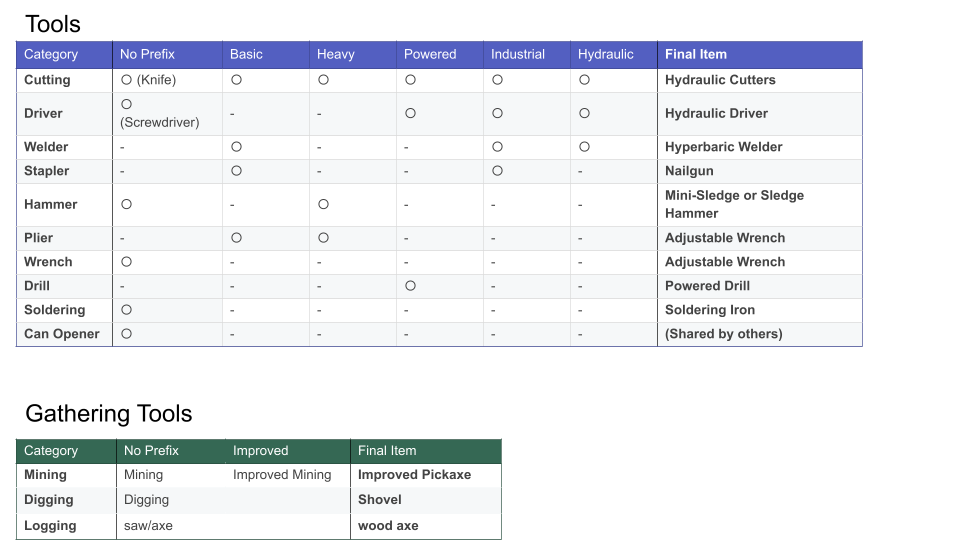Click the Hydraulic Cutters cell
This screenshot has width=960, height=540.
(720, 80)
